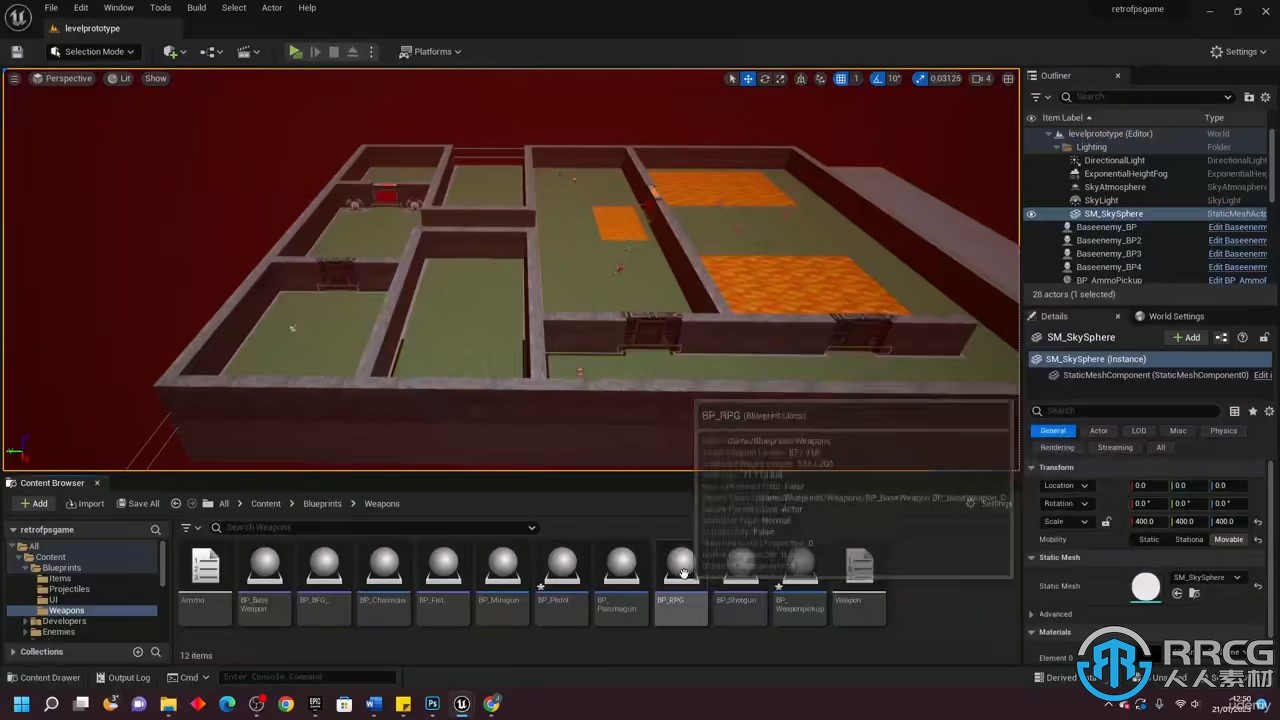Open the Details property matrix table icon
The image size is (1280, 720).
coord(1234,411)
